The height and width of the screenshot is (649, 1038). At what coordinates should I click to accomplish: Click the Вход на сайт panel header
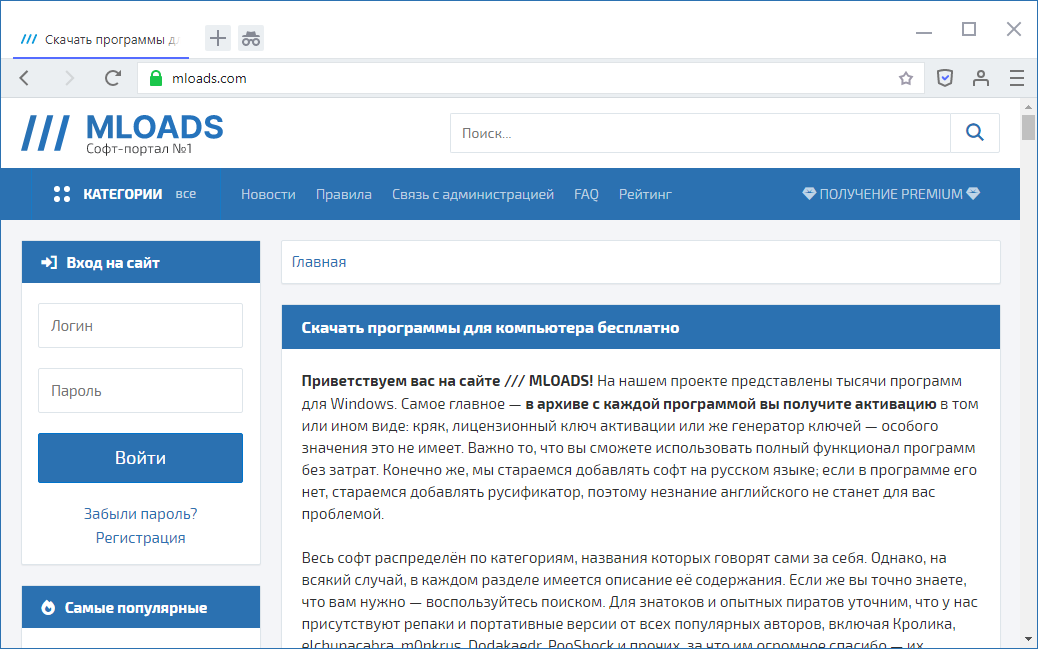click(141, 262)
